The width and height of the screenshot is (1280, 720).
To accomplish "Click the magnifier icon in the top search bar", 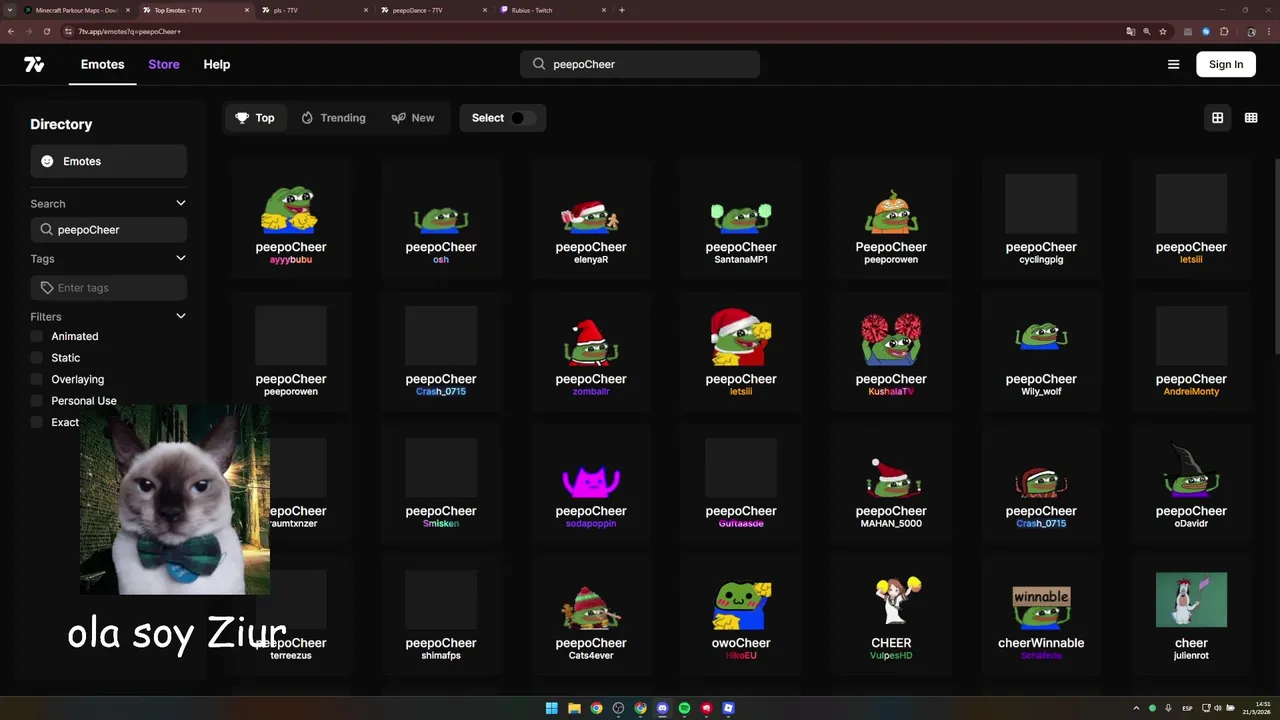I will pos(539,64).
